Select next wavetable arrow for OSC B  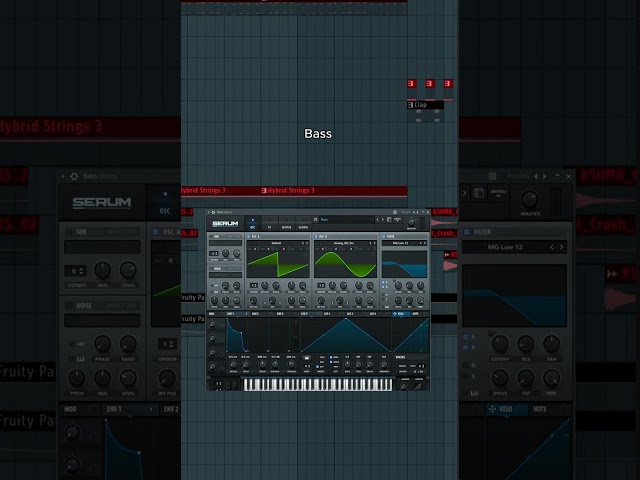coord(374,243)
